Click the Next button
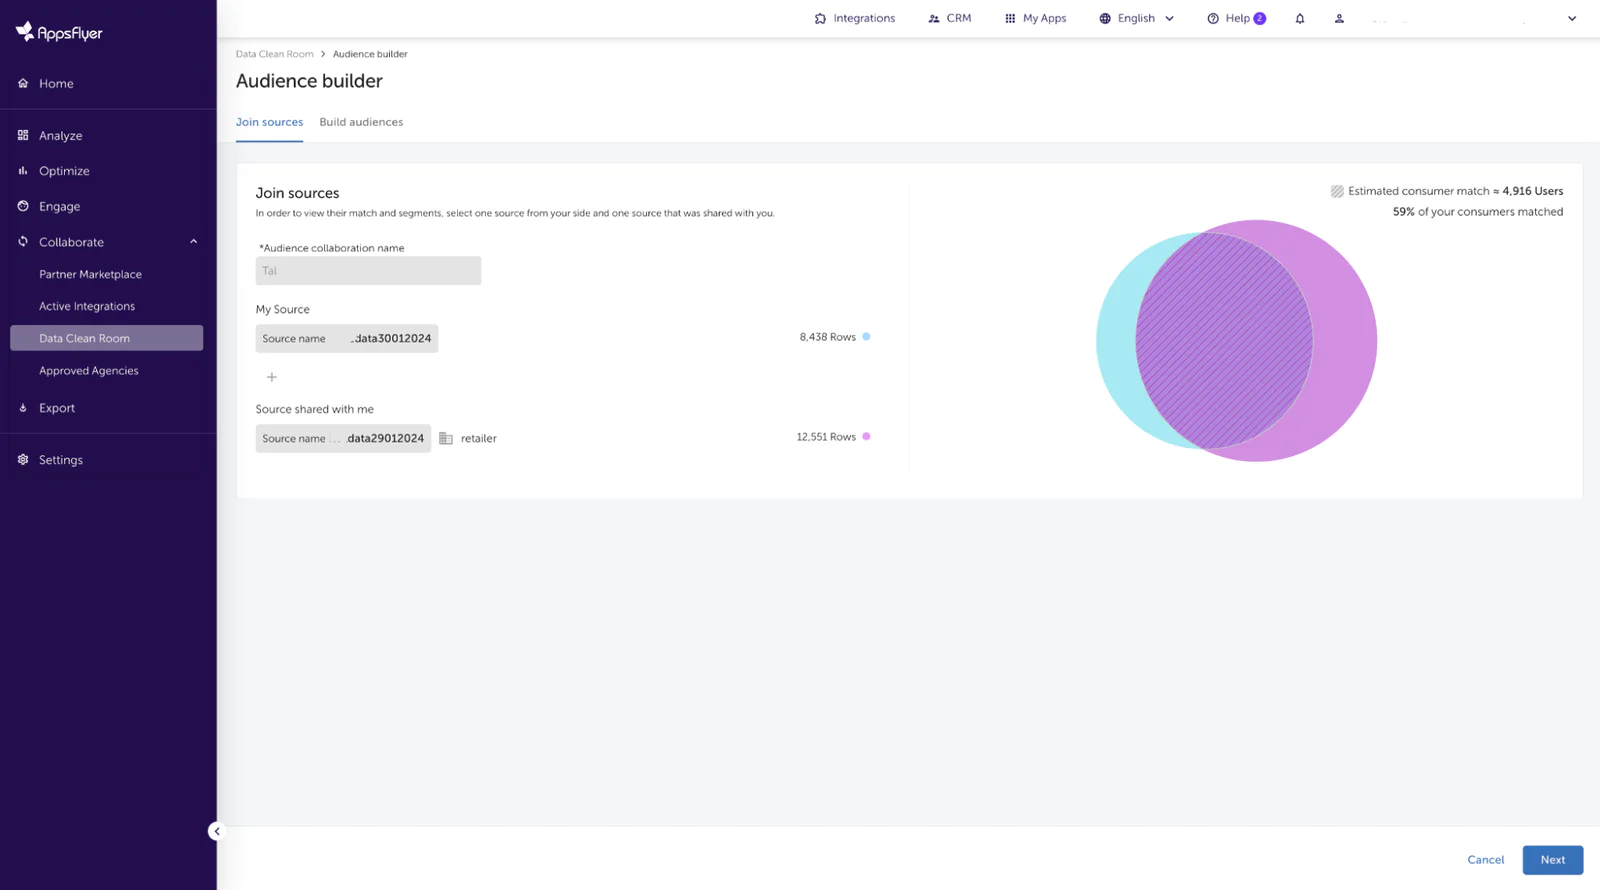The width and height of the screenshot is (1600, 890). tap(1552, 860)
